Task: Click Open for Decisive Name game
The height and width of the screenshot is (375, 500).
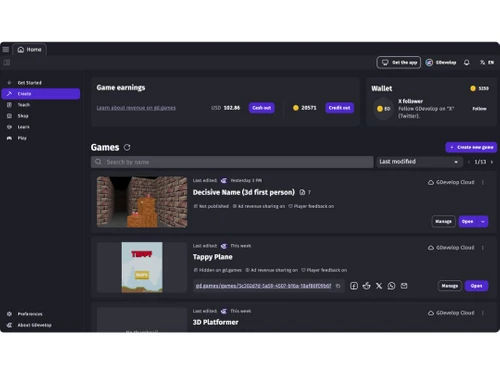Action: (467, 221)
